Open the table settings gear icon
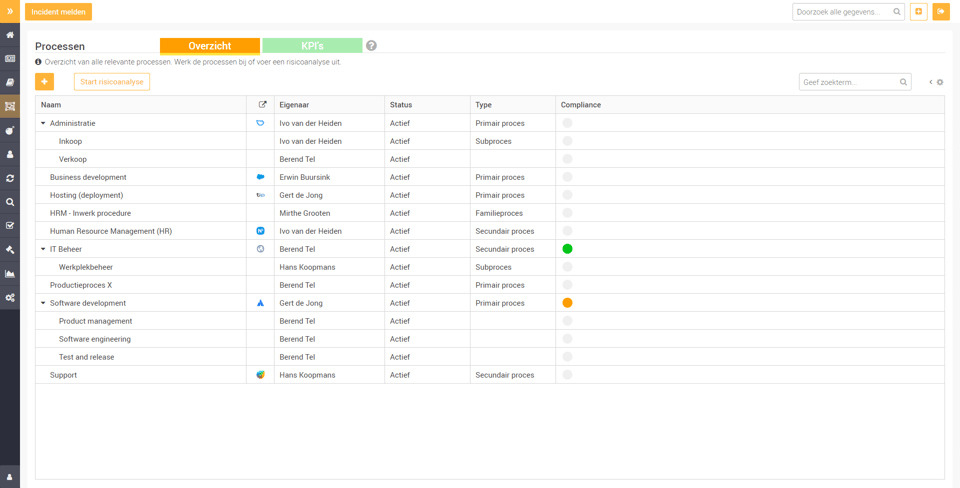960x488 pixels. pyautogui.click(x=940, y=82)
